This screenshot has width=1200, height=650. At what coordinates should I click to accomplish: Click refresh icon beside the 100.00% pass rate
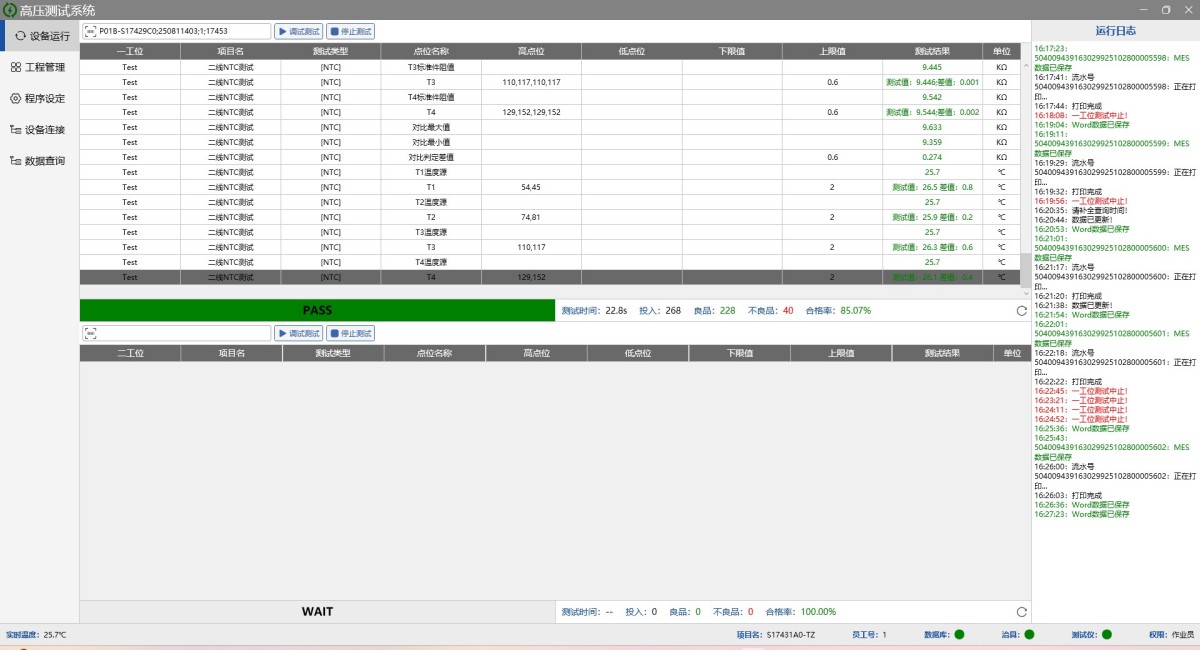tap(1021, 611)
